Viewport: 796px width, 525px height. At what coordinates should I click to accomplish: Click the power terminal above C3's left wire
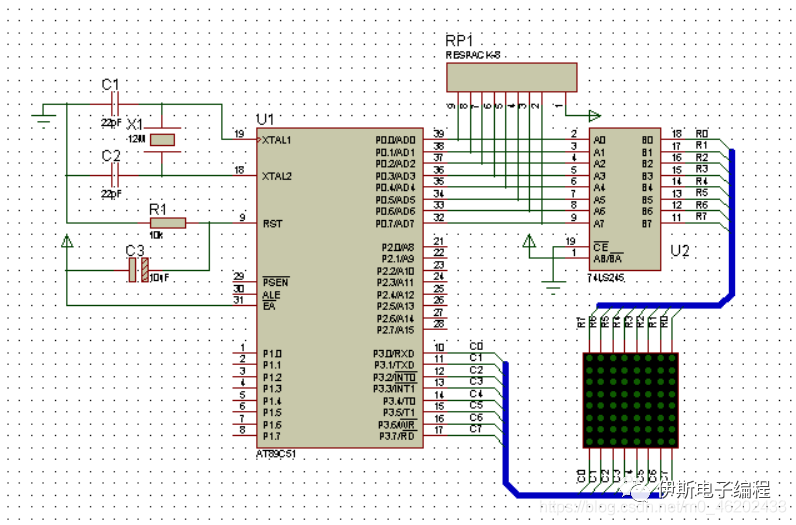pyautogui.click(x=67, y=241)
